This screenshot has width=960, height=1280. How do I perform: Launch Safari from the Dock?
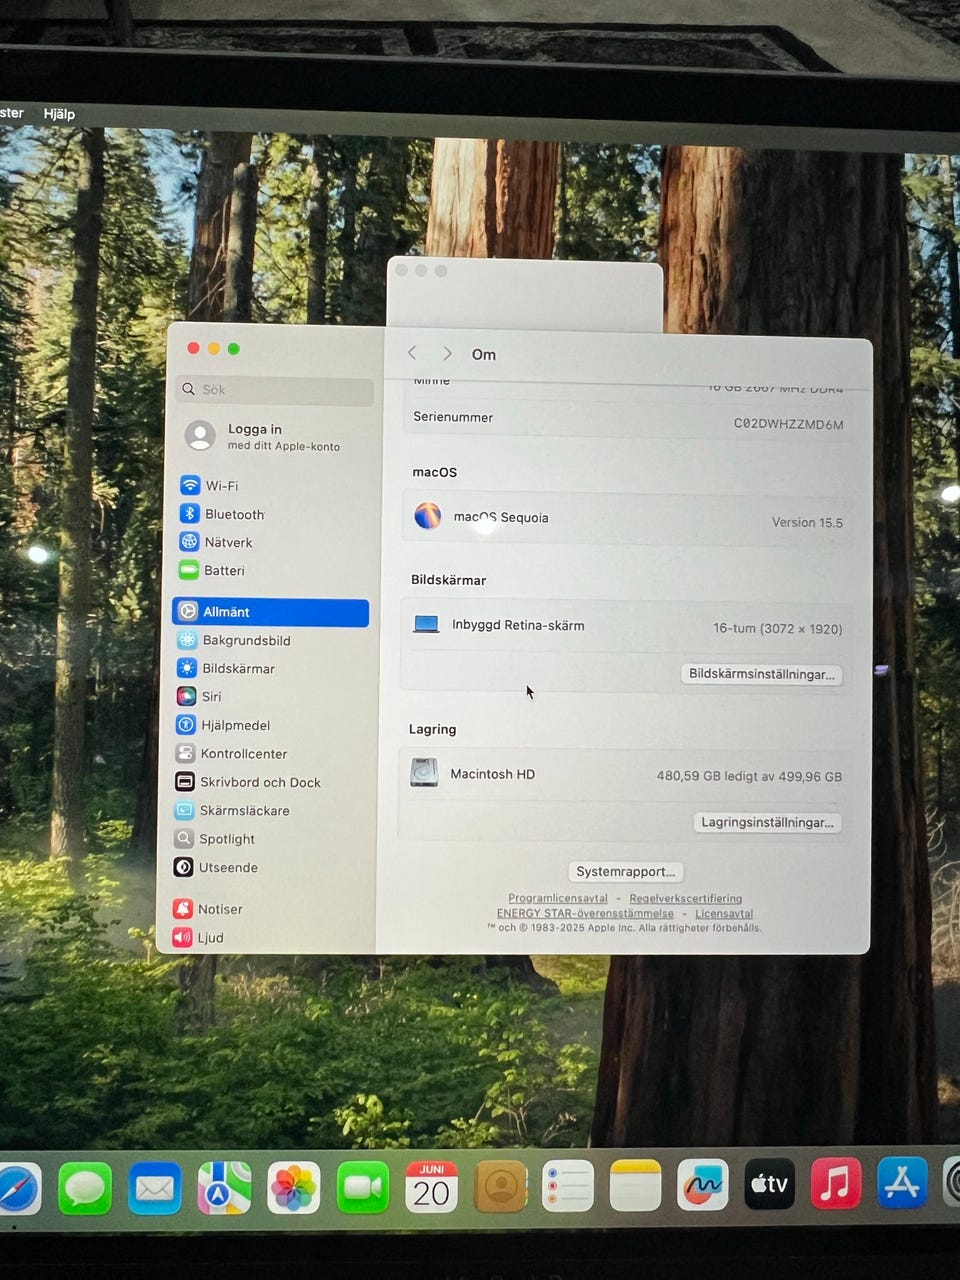(17, 1189)
